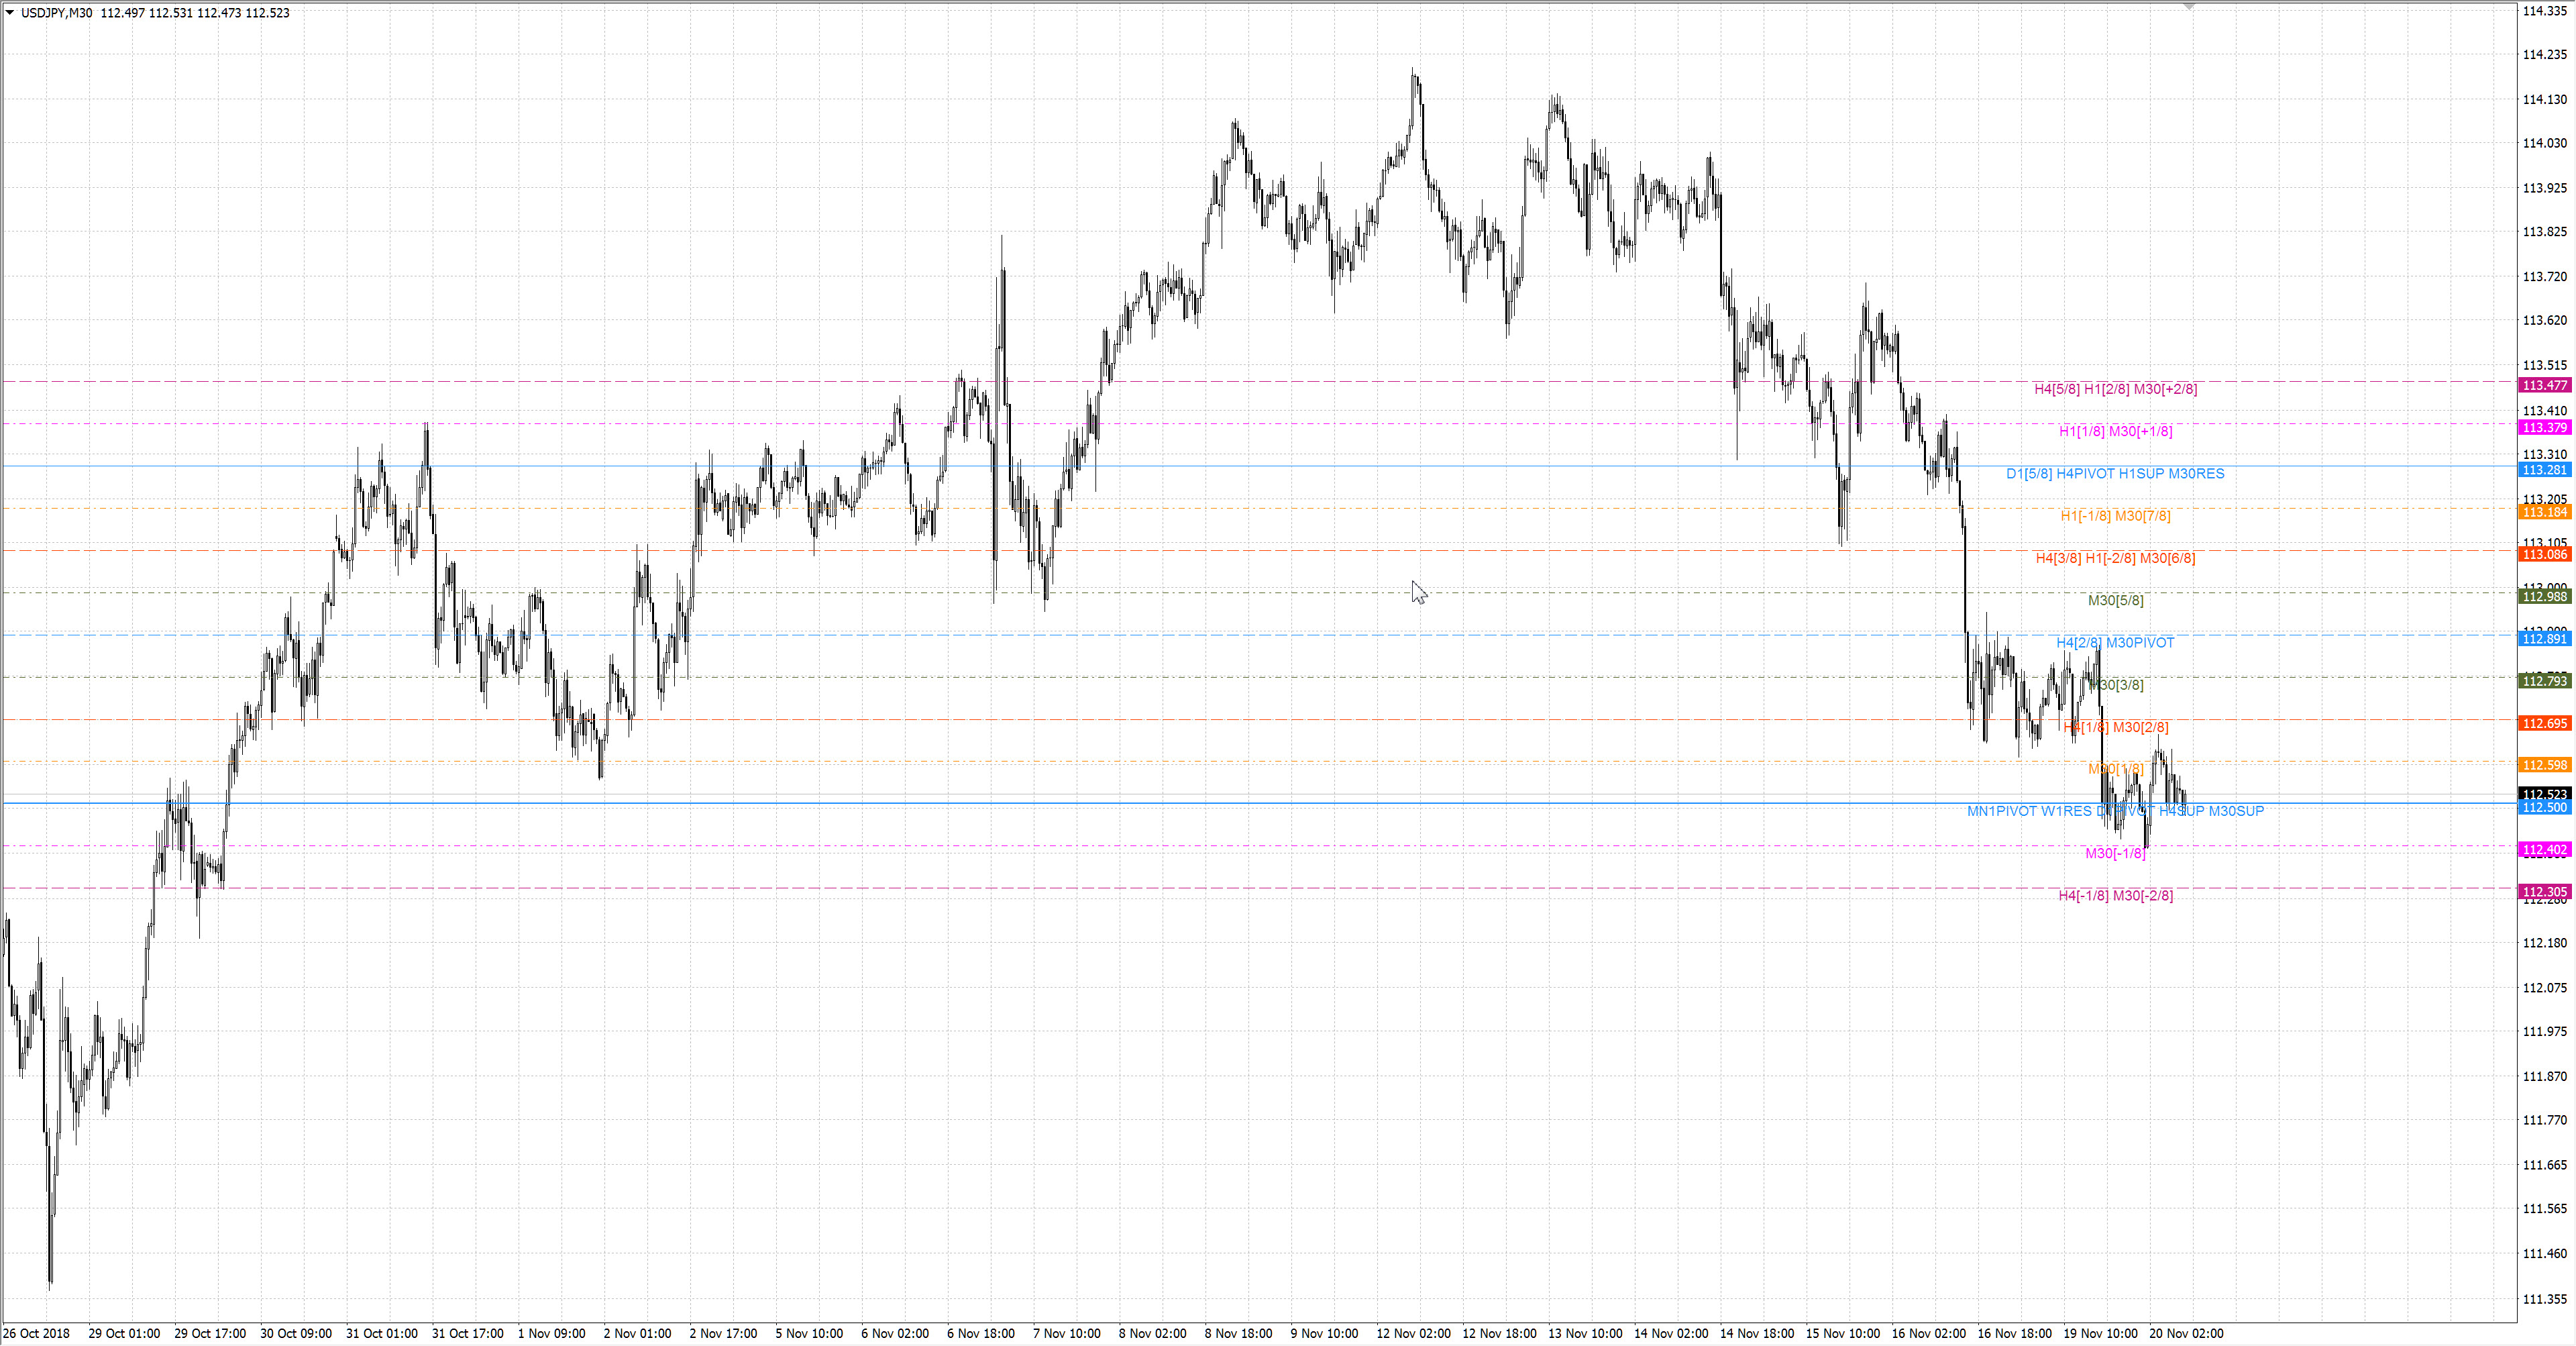Select the 112.305 magenta price tag
Viewport: 2576px width, 1346px height.
pyautogui.click(x=2544, y=892)
